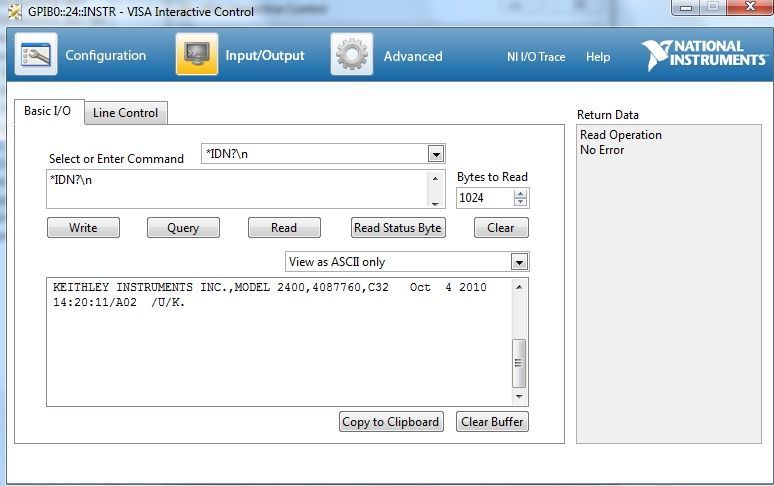The height and width of the screenshot is (486, 774).
Task: Click in the command entry text area
Action: point(237,189)
